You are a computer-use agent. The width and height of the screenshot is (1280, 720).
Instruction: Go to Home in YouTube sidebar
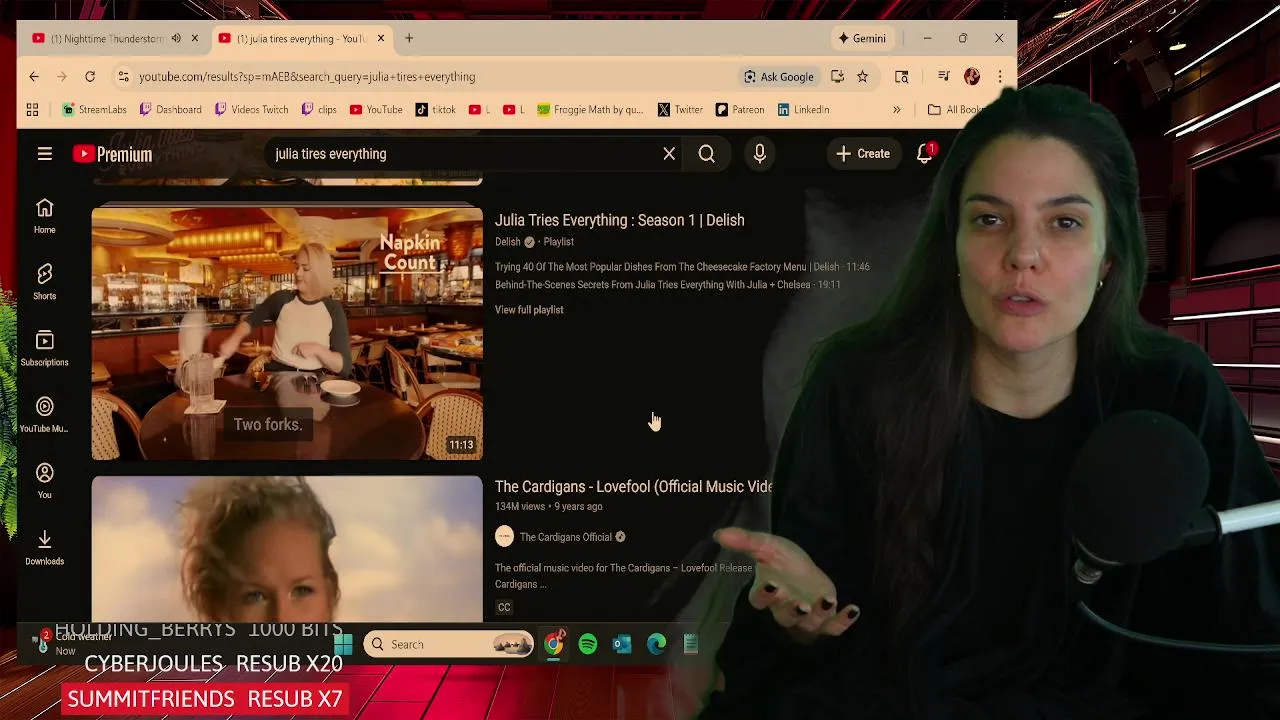click(44, 216)
